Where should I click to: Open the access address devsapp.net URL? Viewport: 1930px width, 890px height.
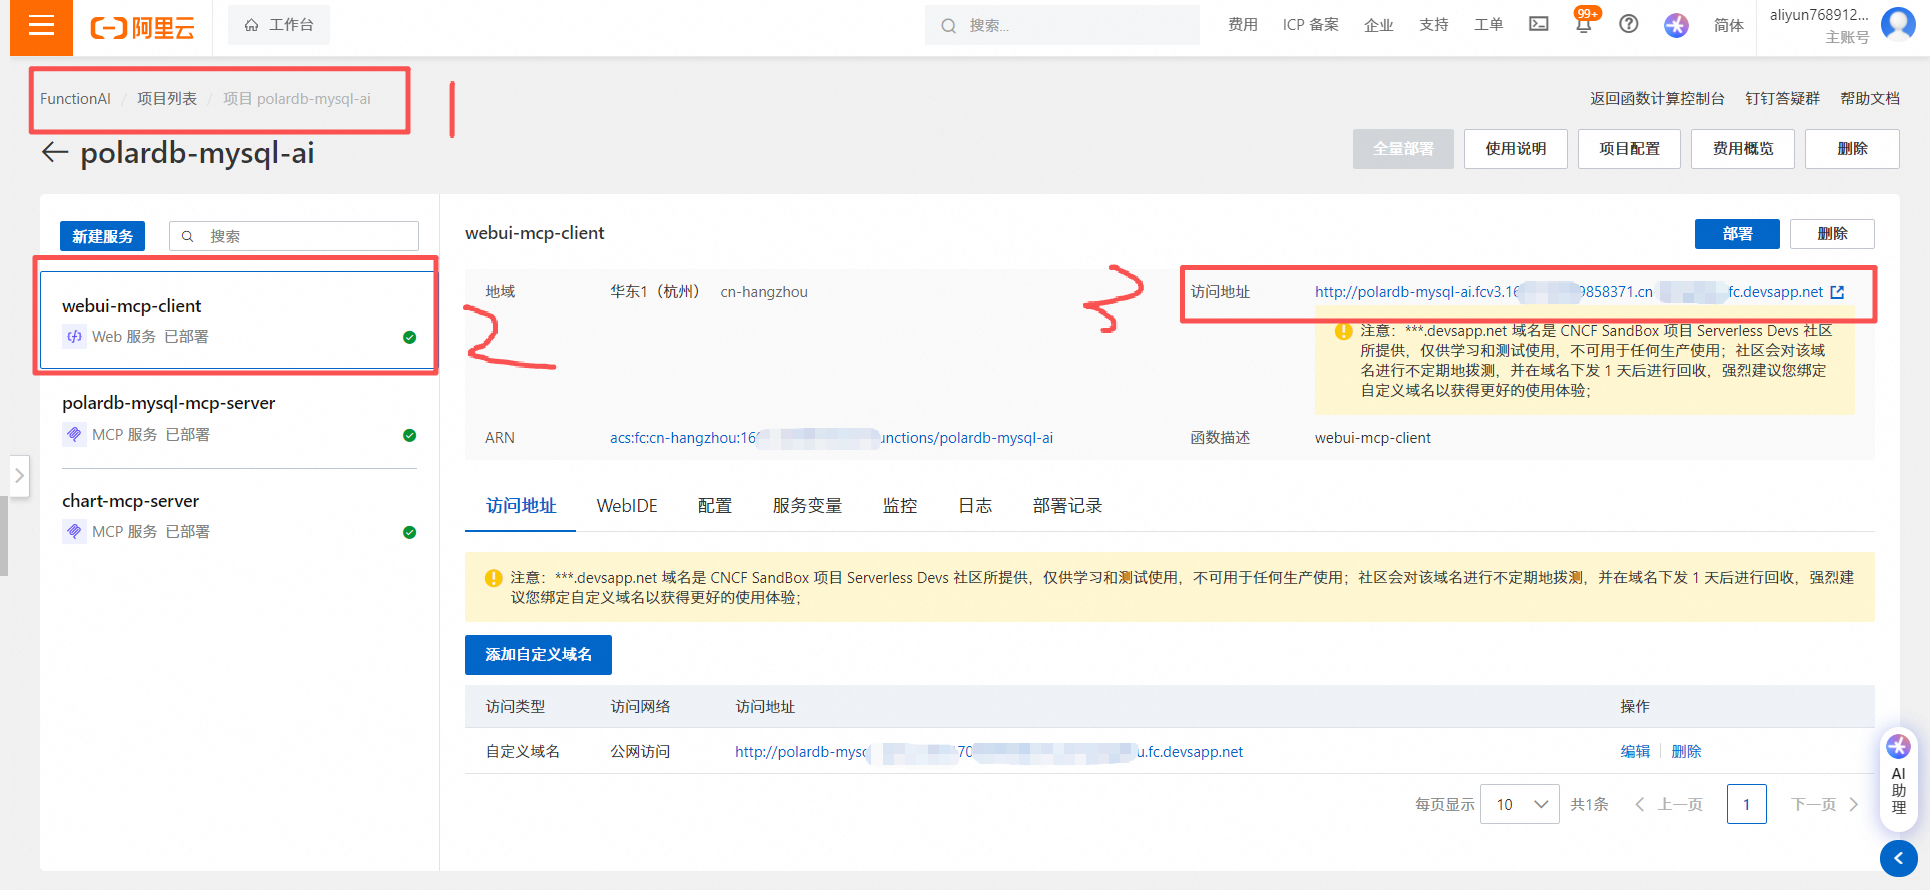point(1568,292)
